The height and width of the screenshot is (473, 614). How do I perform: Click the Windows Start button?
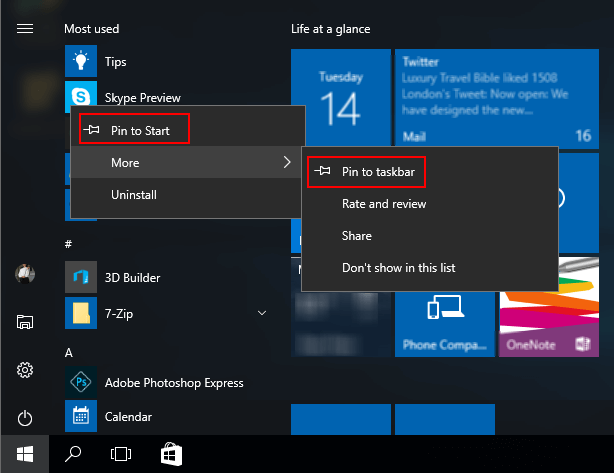coord(25,454)
